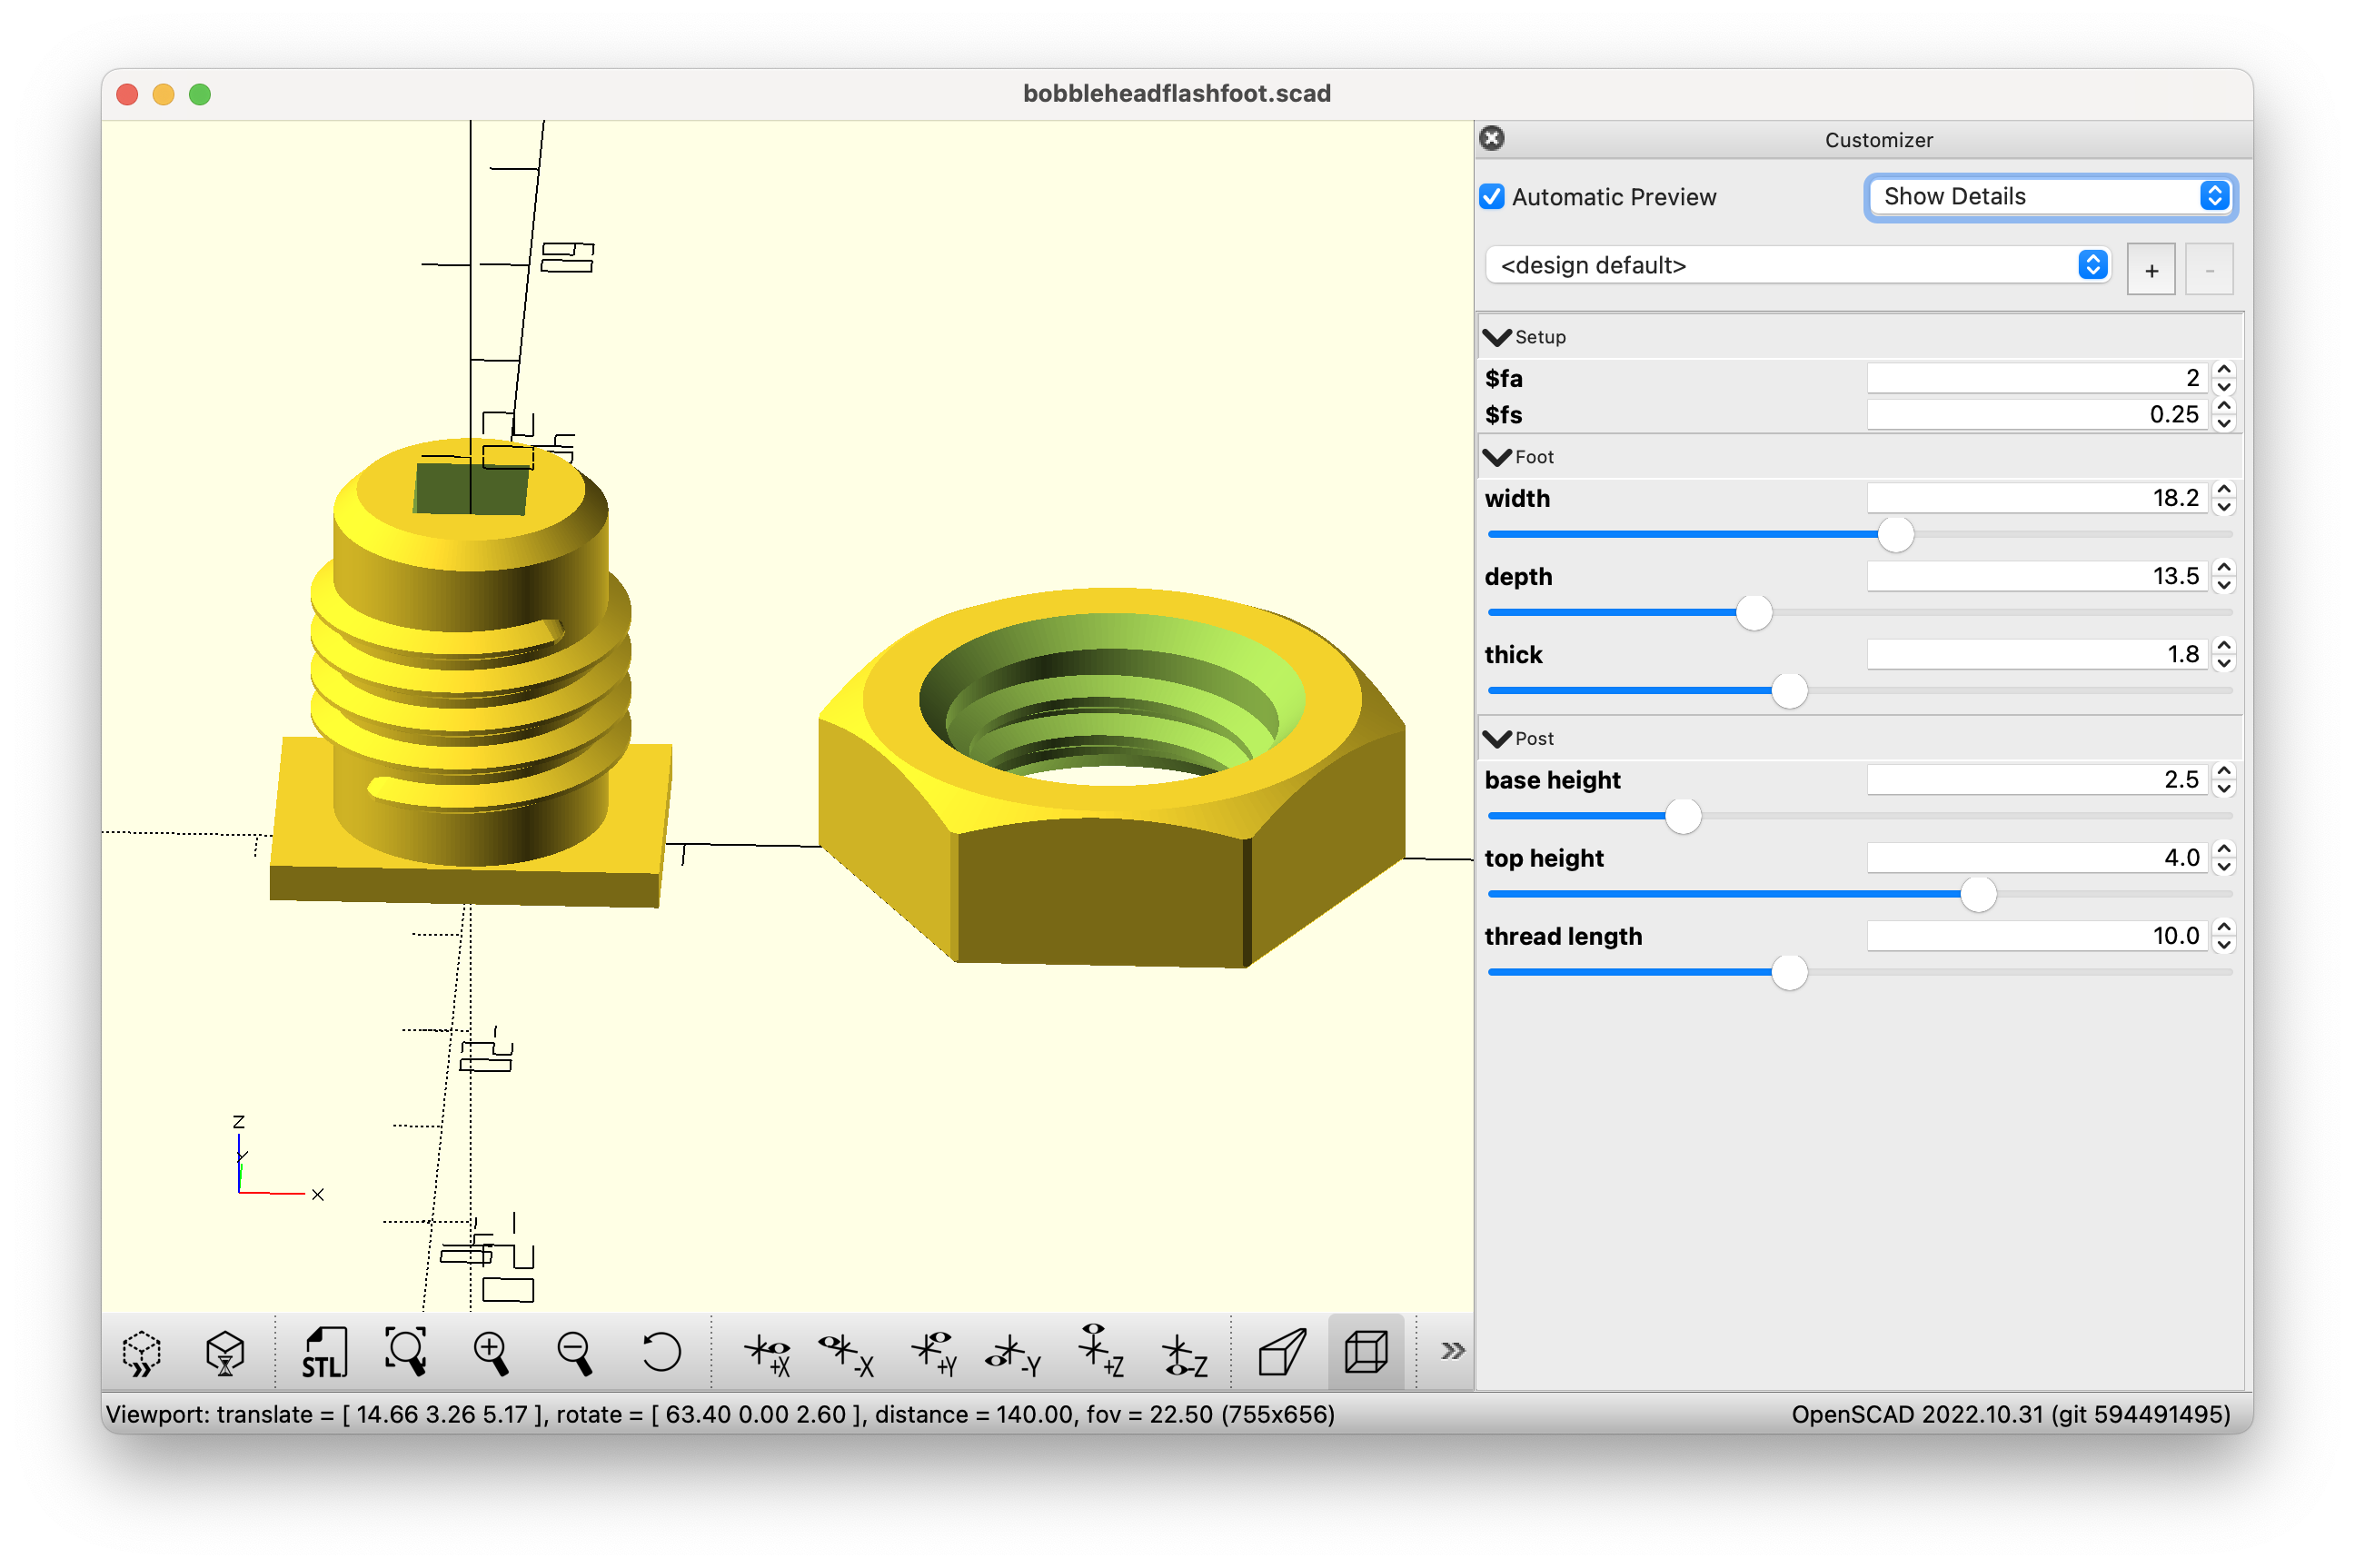Close the Customizer panel
Image resolution: width=2355 pixels, height=1568 pixels.
[x=1492, y=138]
